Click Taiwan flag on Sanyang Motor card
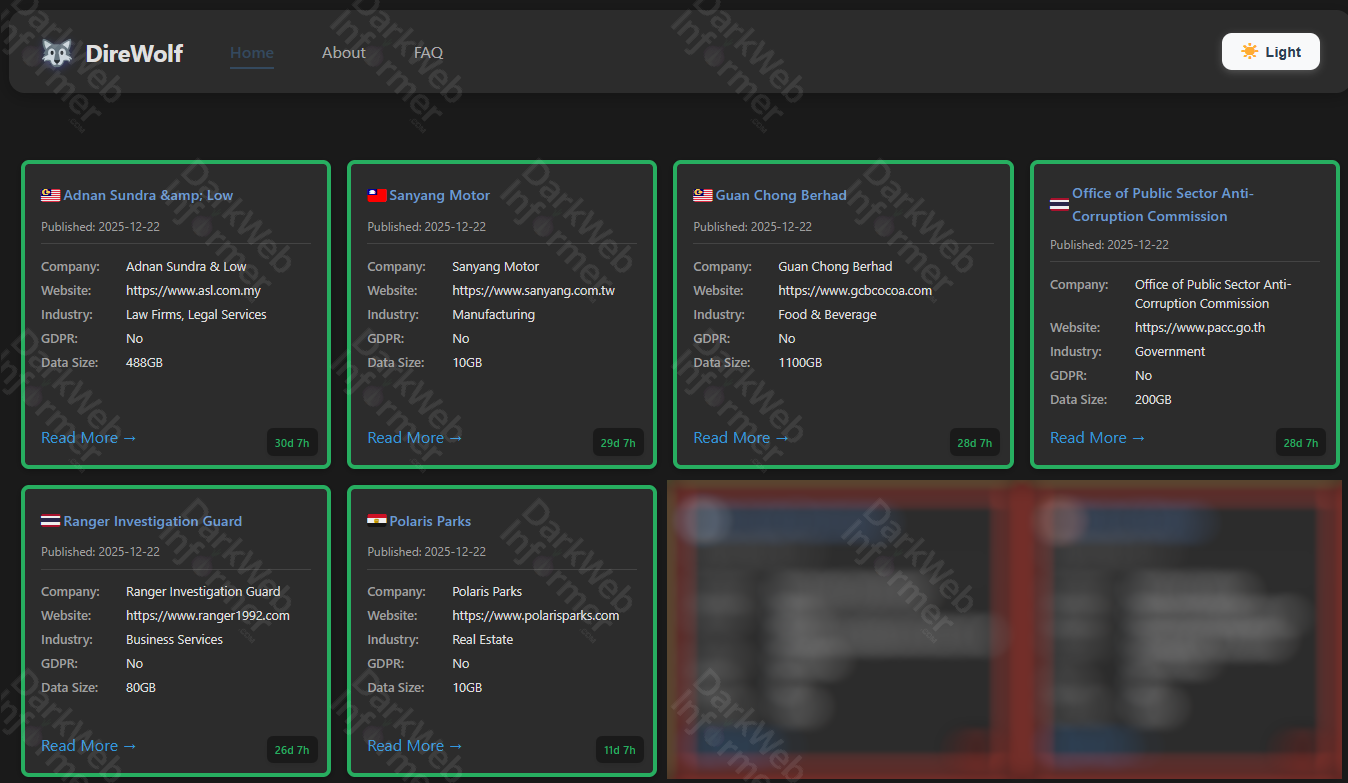The image size is (1348, 783). pyautogui.click(x=377, y=195)
